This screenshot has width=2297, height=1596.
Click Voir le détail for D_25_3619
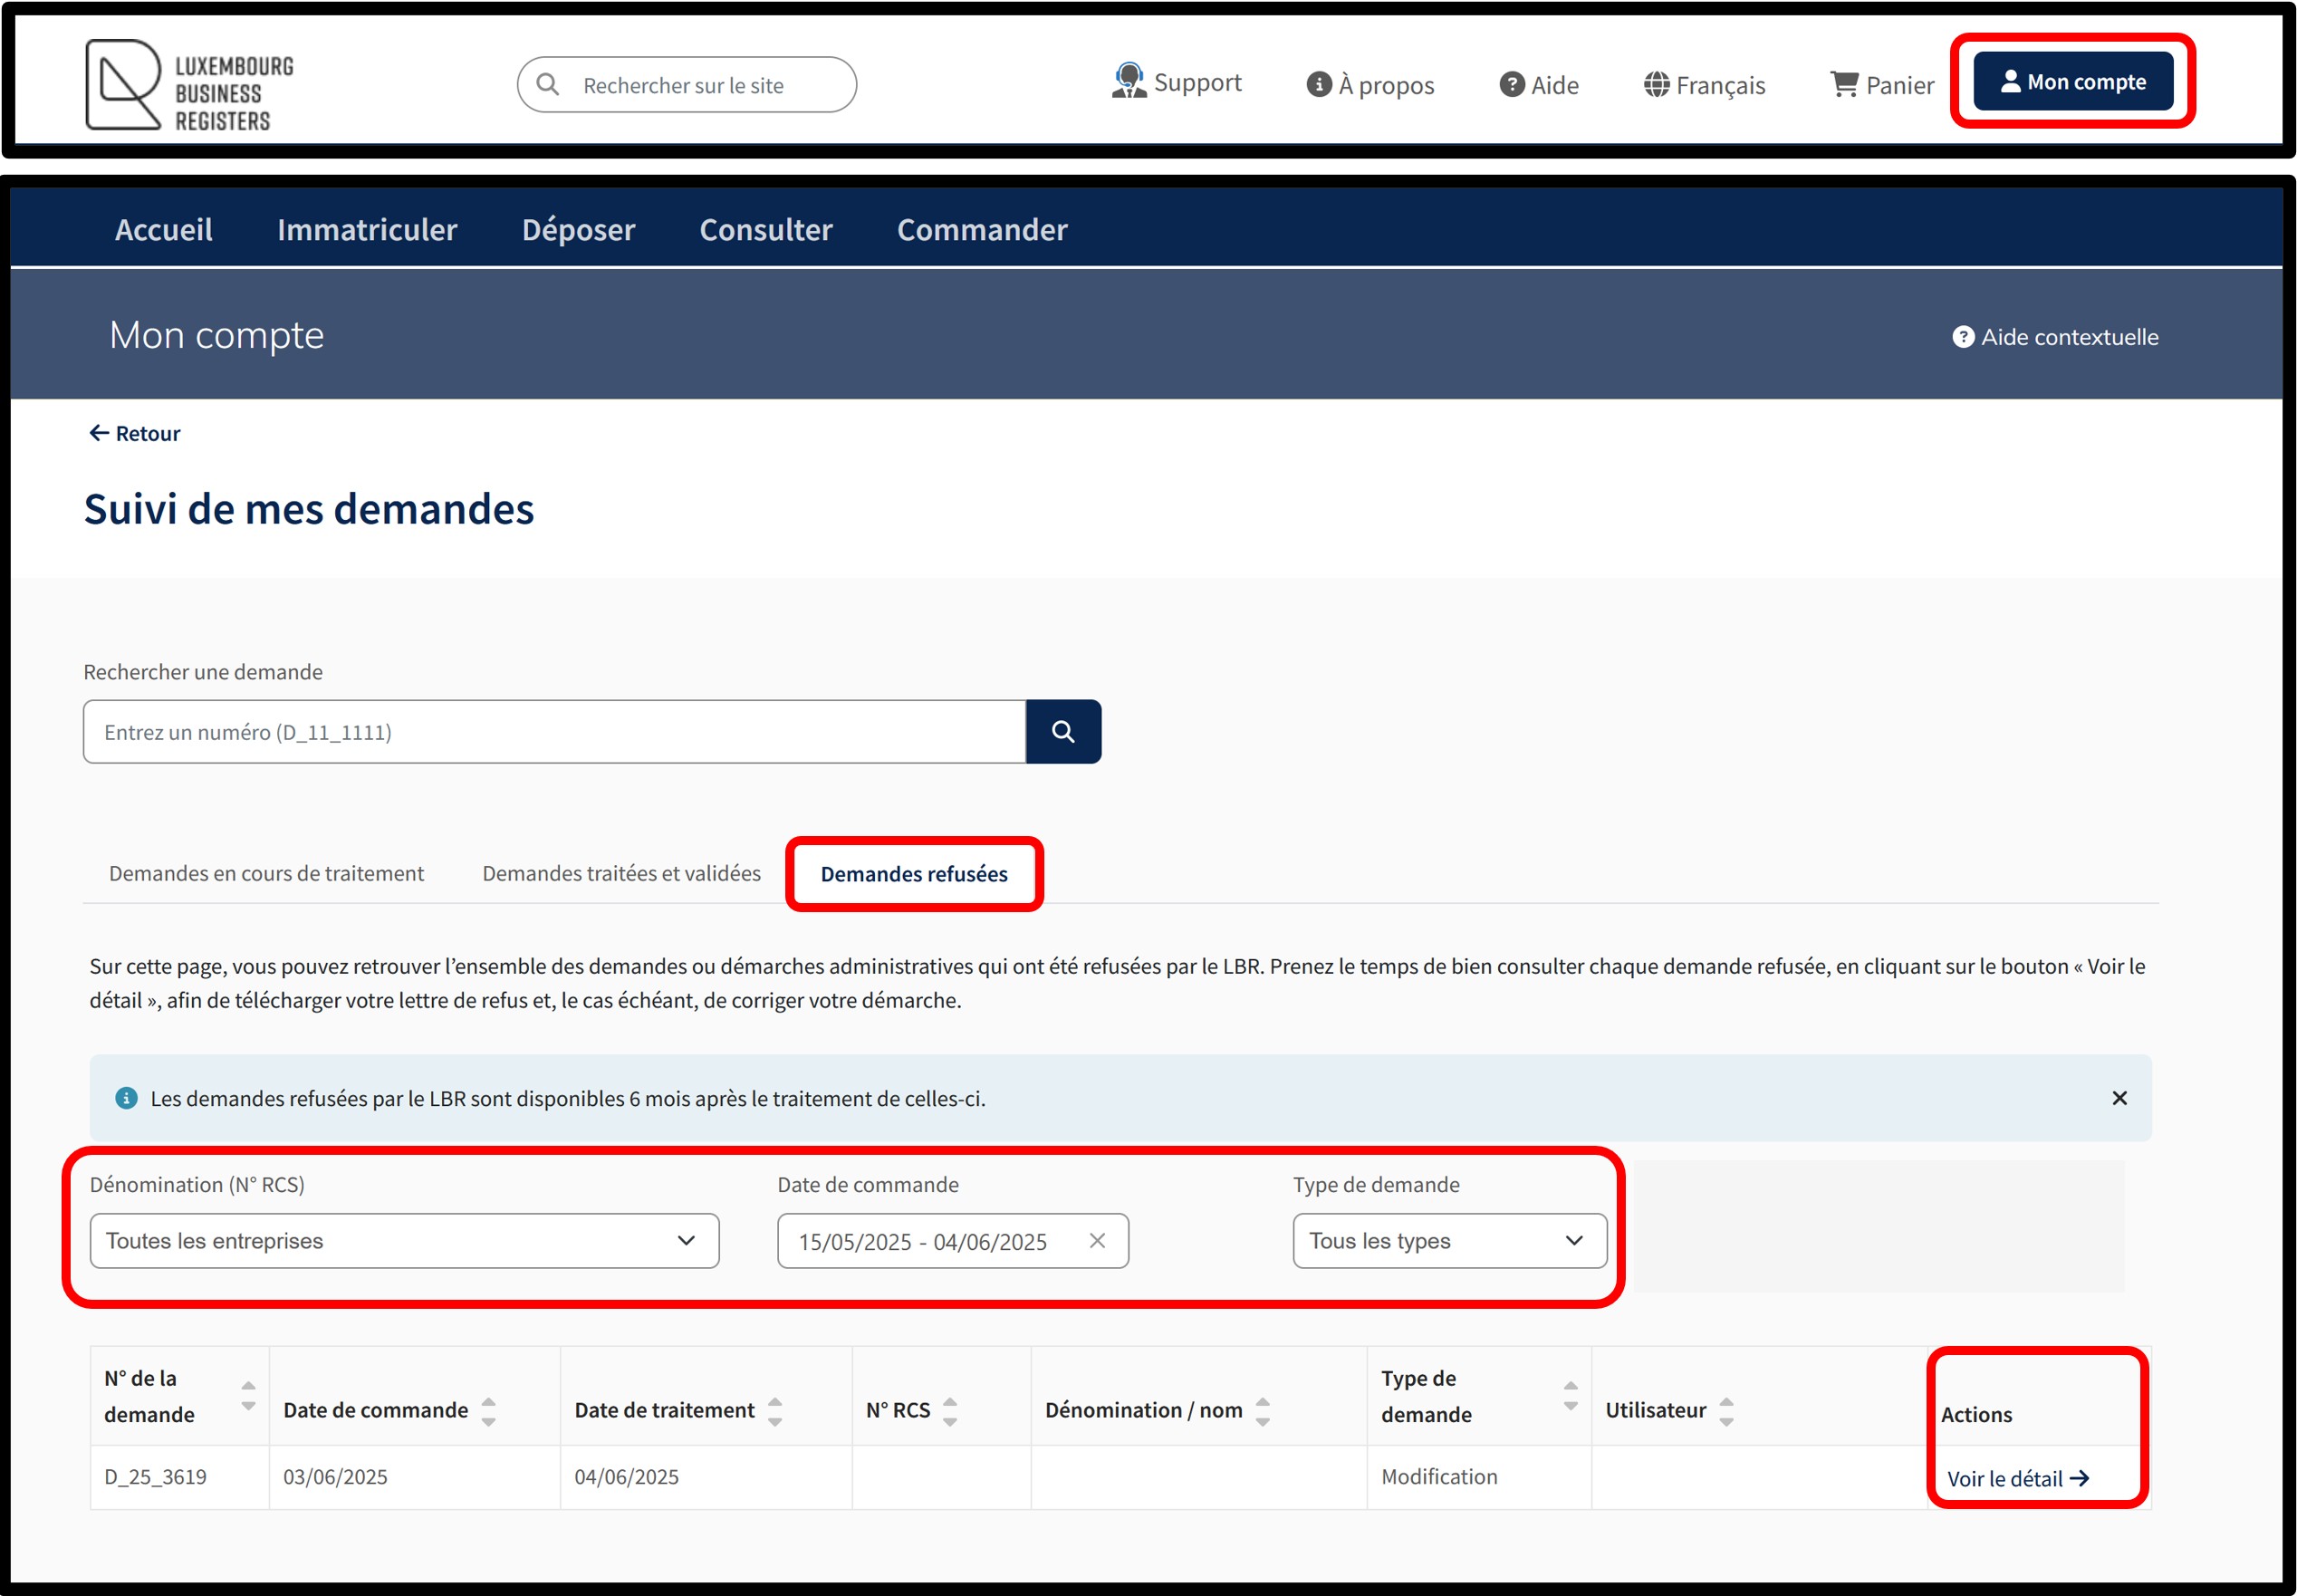[x=2017, y=1478]
